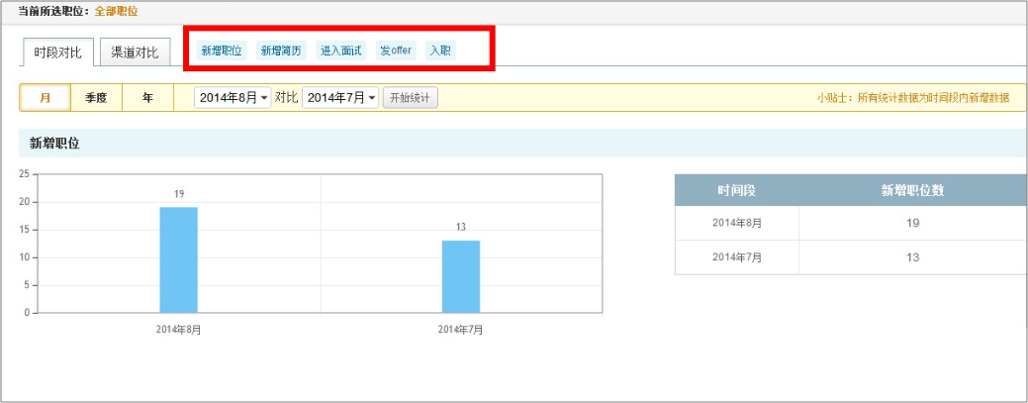The height and width of the screenshot is (403, 1028).
Task: Show the 发offer statistics
Action: coord(396,50)
